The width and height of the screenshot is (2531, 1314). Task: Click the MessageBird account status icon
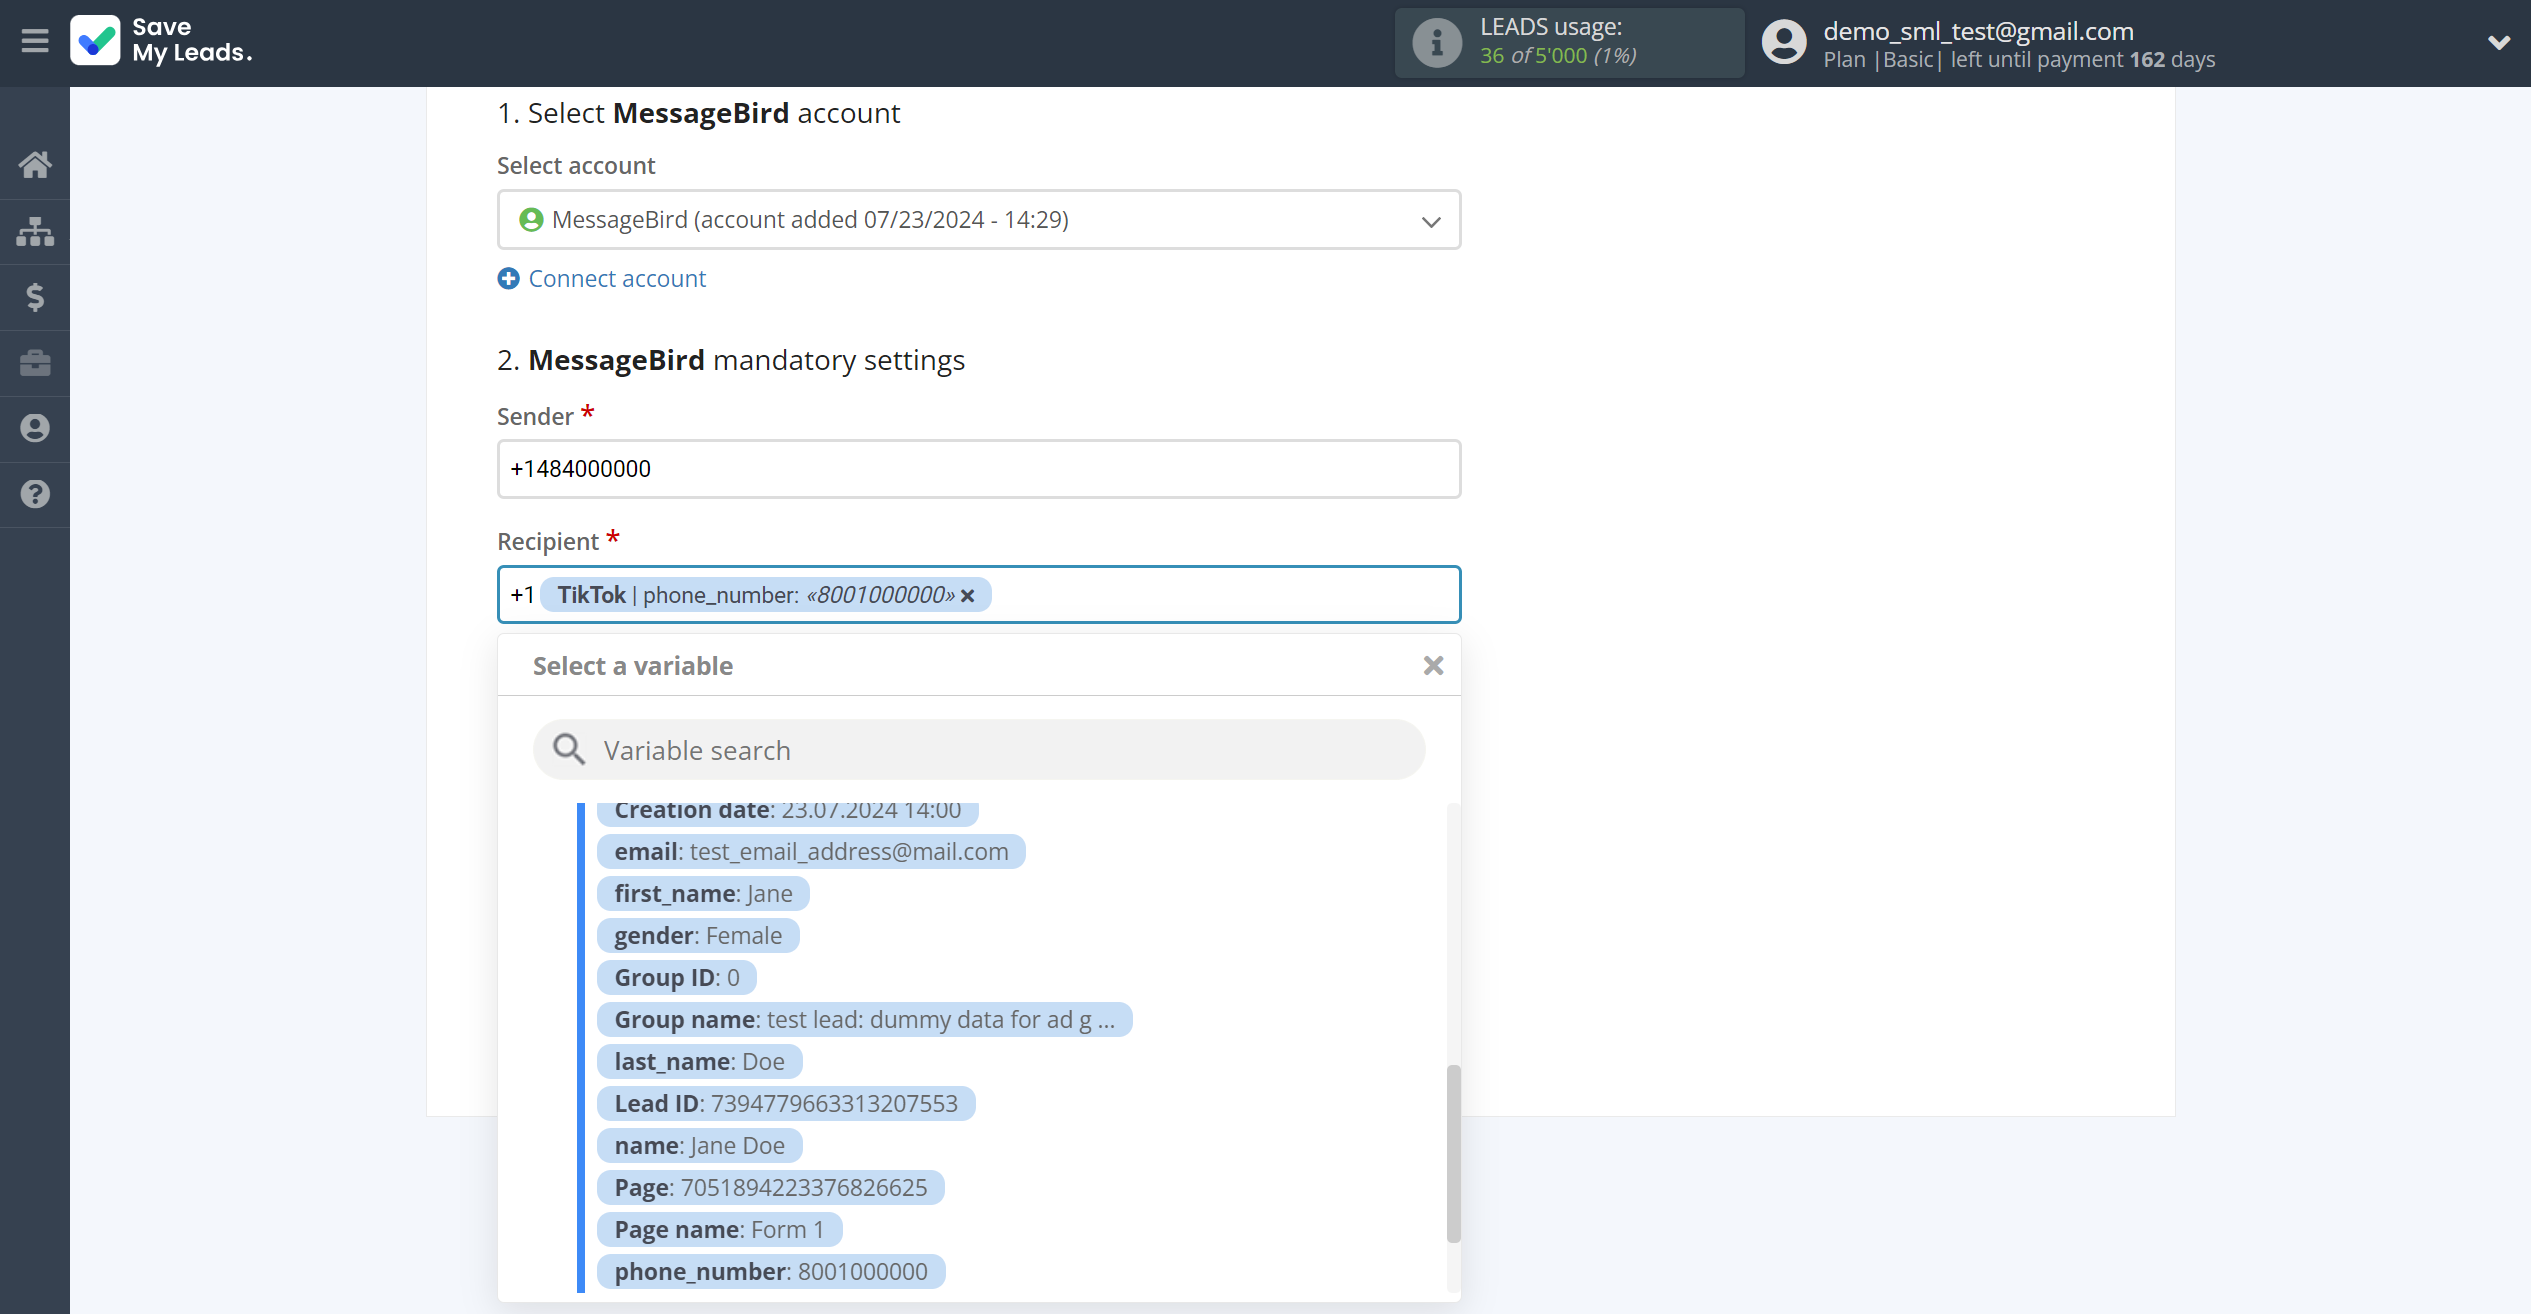[531, 220]
